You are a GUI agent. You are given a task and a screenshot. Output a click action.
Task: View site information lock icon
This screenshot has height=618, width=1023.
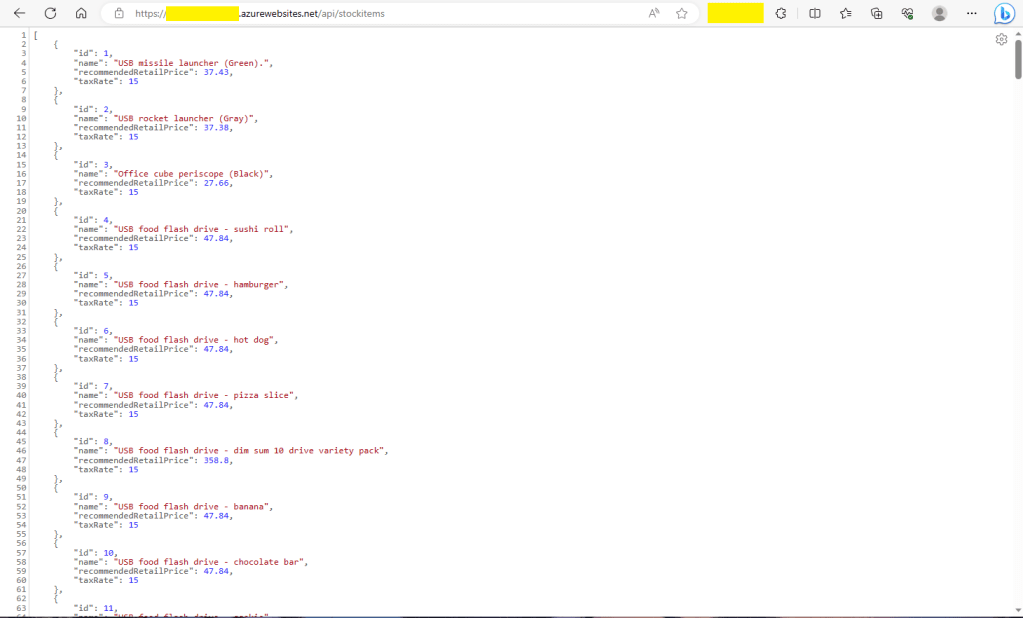click(x=119, y=14)
